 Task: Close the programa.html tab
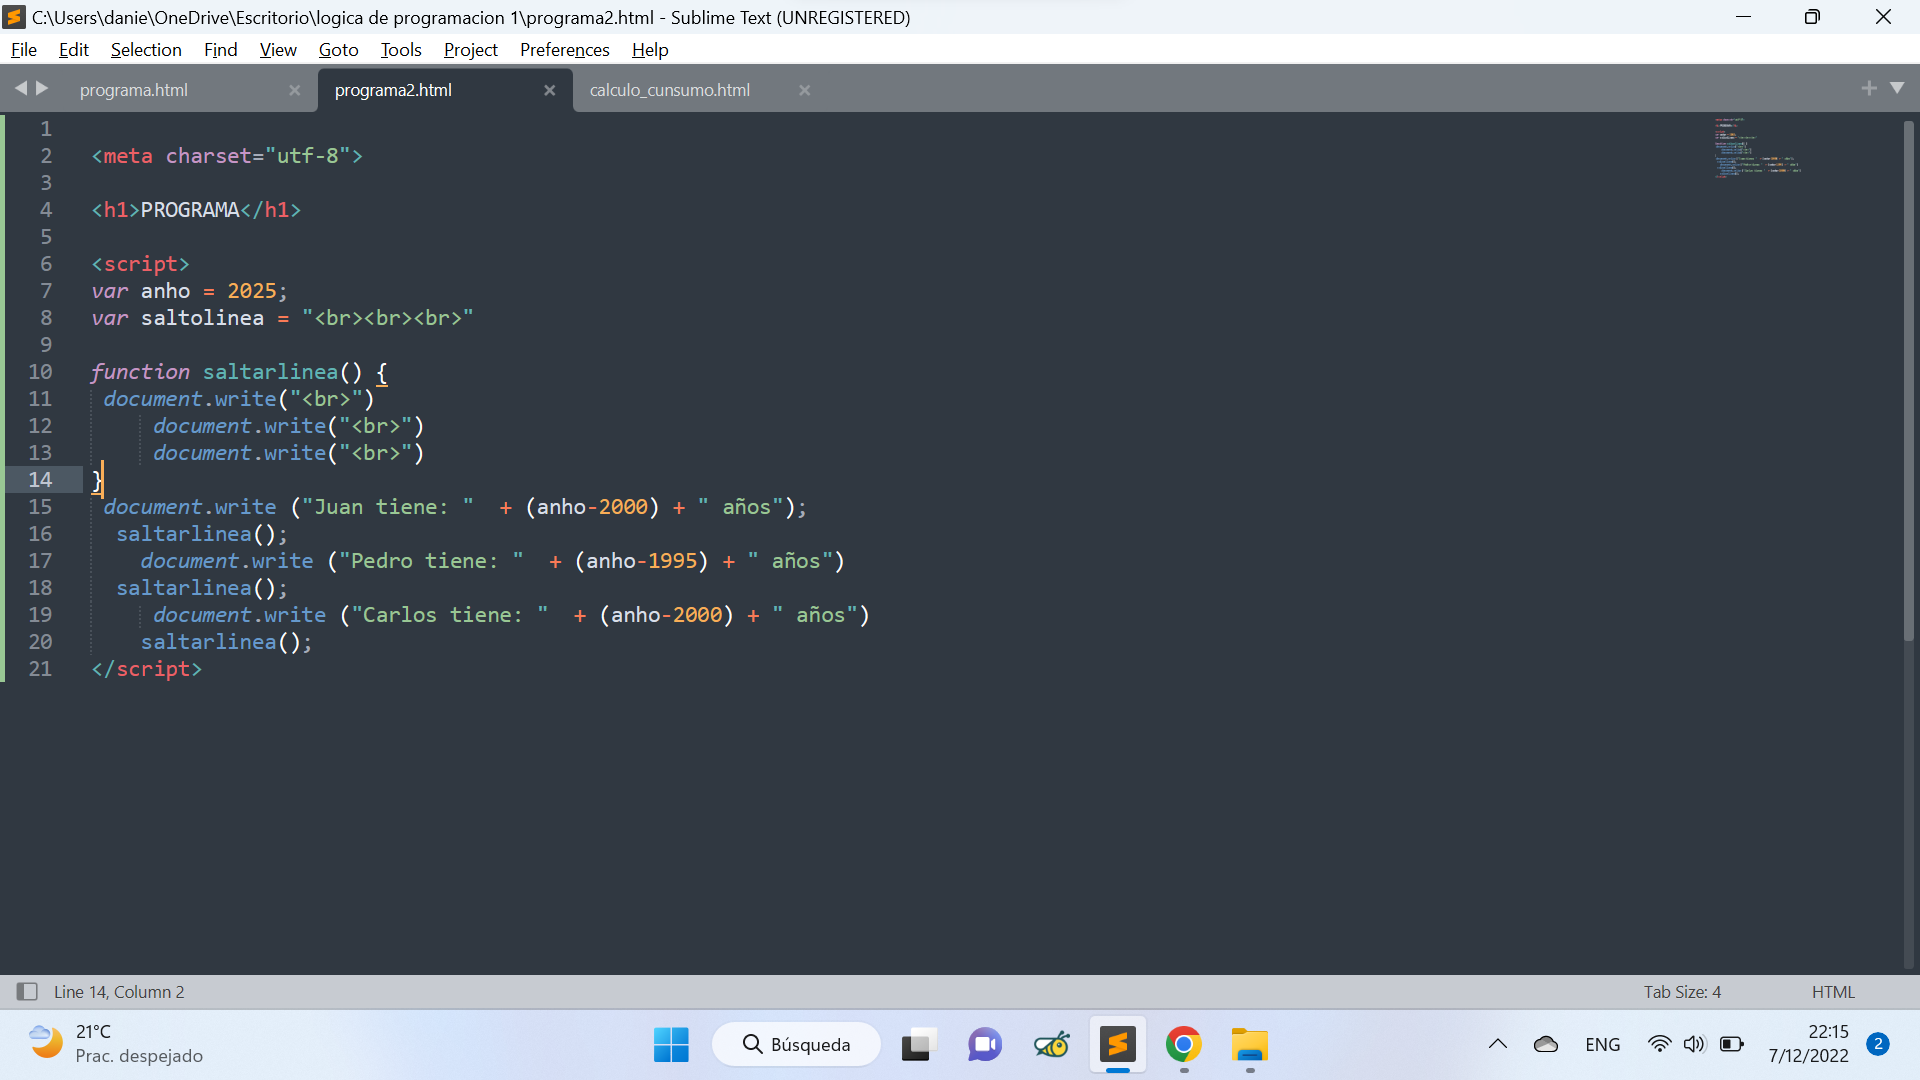[x=294, y=90]
